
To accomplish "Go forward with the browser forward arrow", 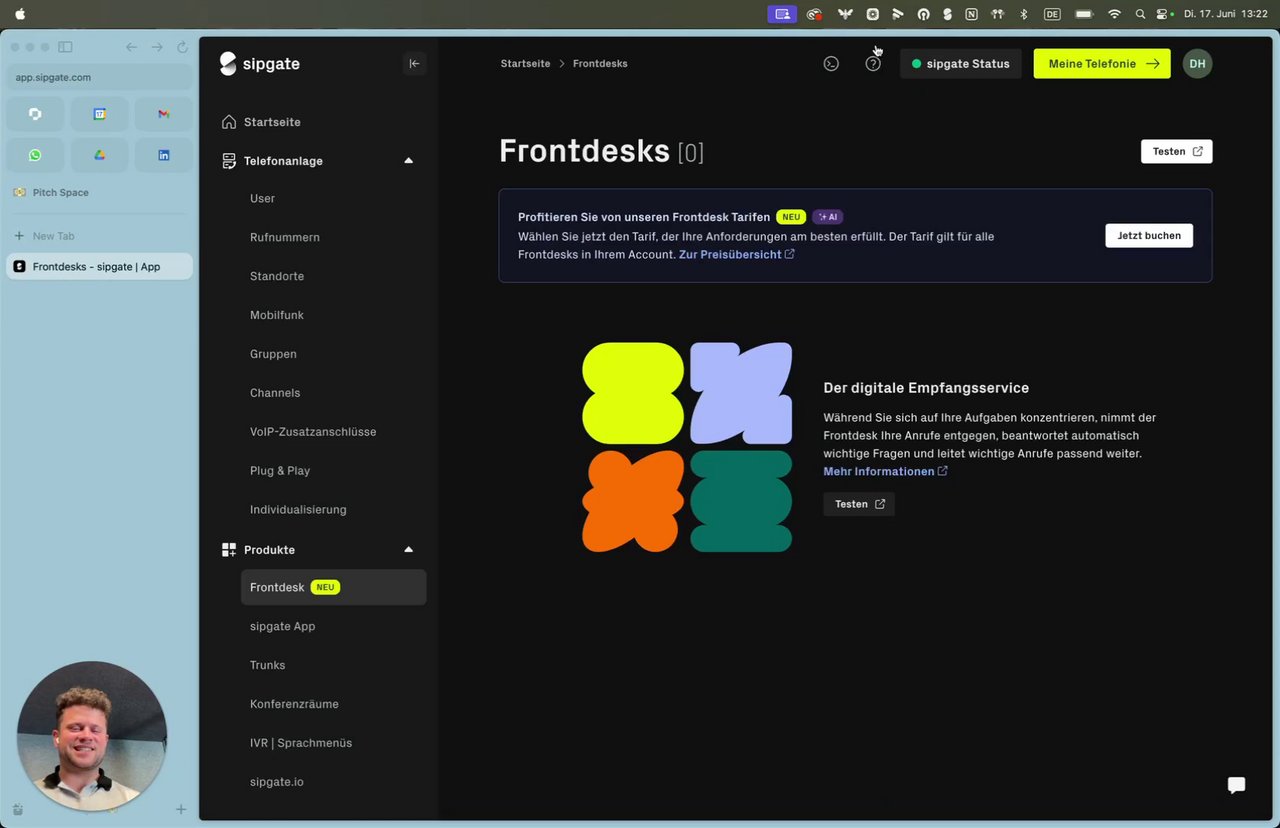I will click(x=157, y=47).
